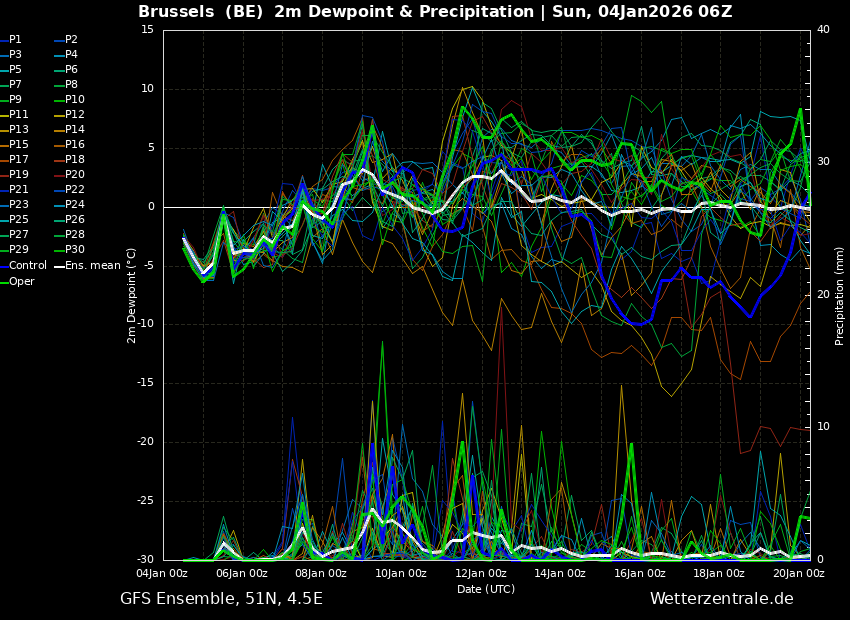Image resolution: width=850 pixels, height=620 pixels.
Task: Click the GFS Ensemble, 51N, 4.5E caption
Action: [221, 599]
